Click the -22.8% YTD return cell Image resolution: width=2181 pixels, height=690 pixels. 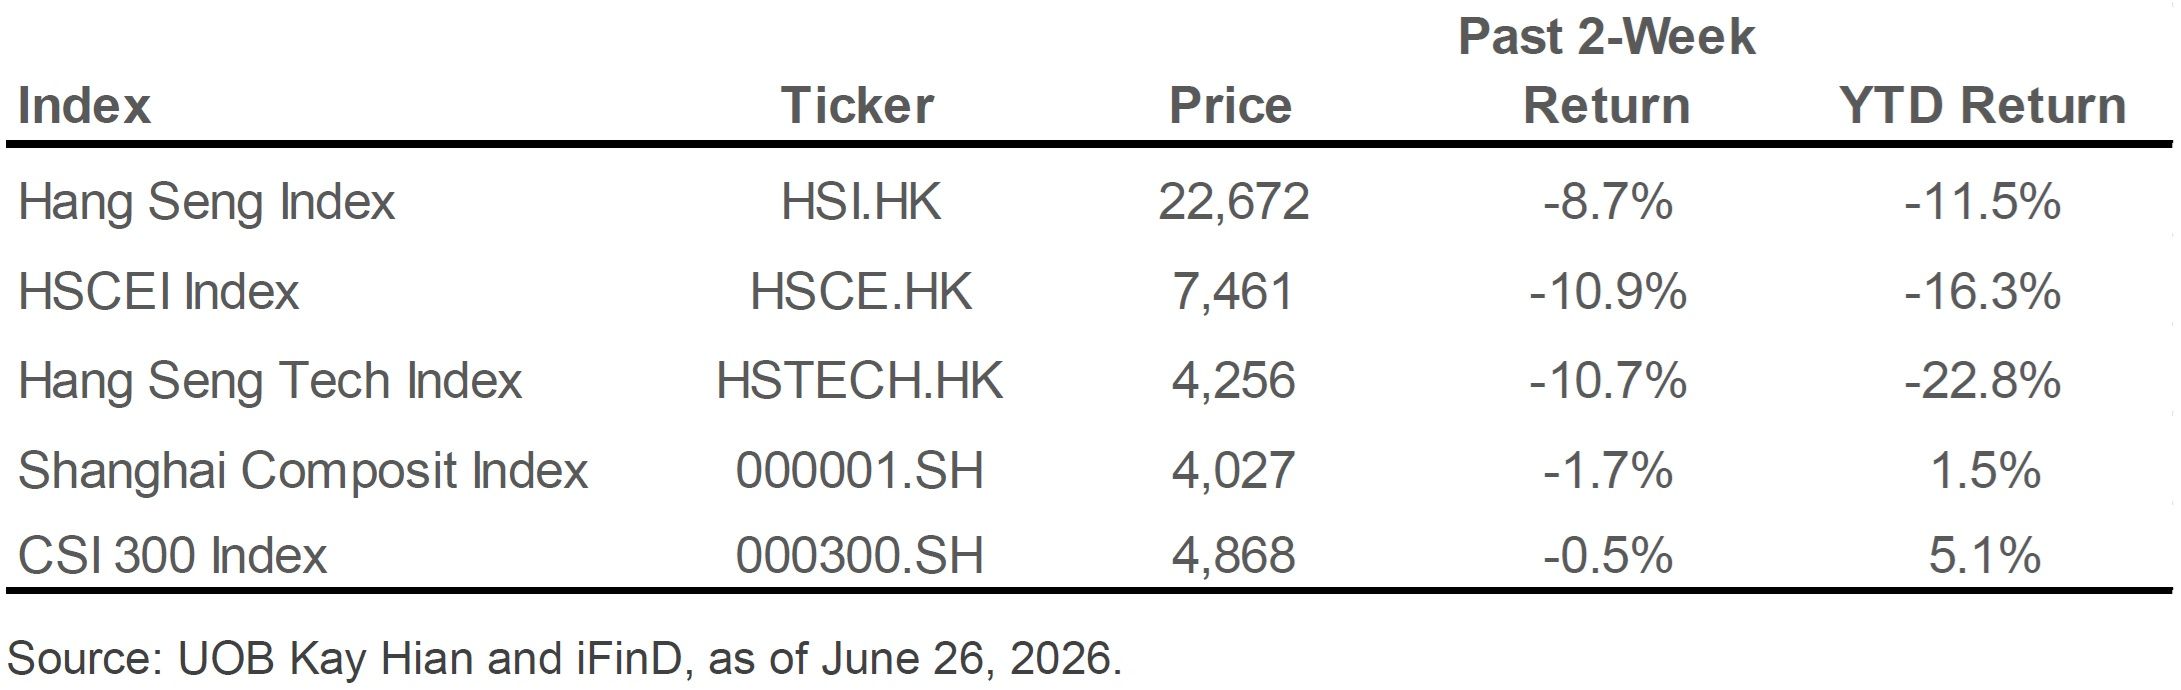tap(1983, 382)
